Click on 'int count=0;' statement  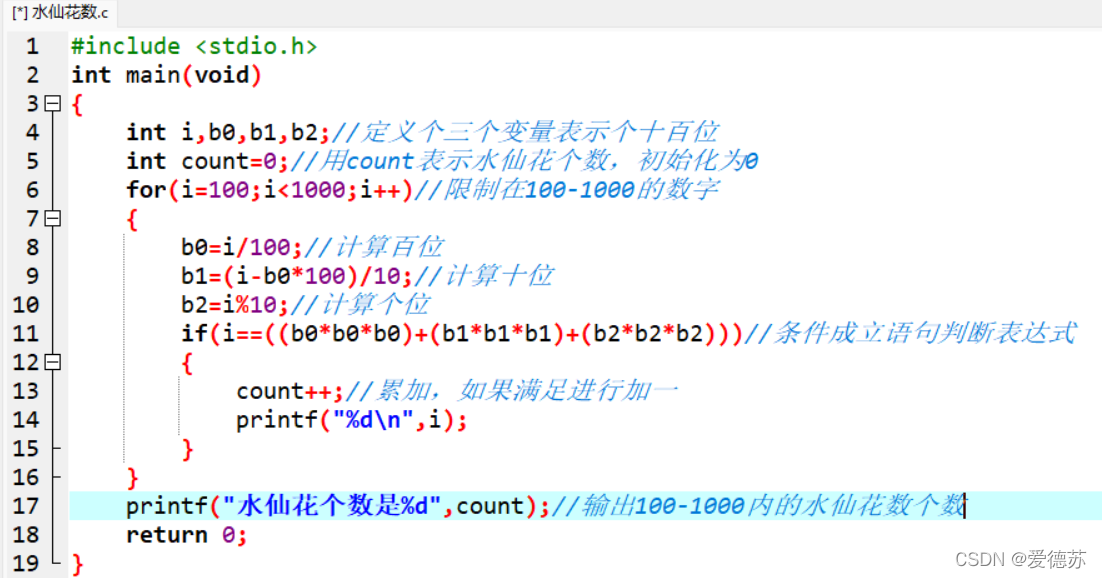207,161
